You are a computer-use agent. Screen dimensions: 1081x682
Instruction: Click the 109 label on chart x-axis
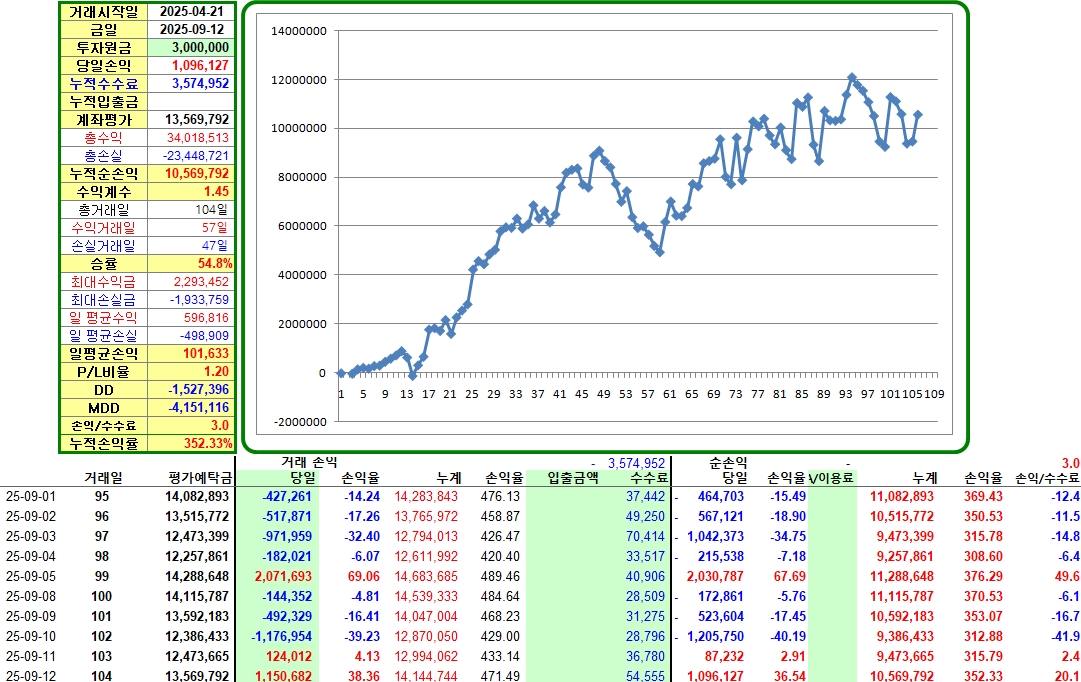coord(933,394)
